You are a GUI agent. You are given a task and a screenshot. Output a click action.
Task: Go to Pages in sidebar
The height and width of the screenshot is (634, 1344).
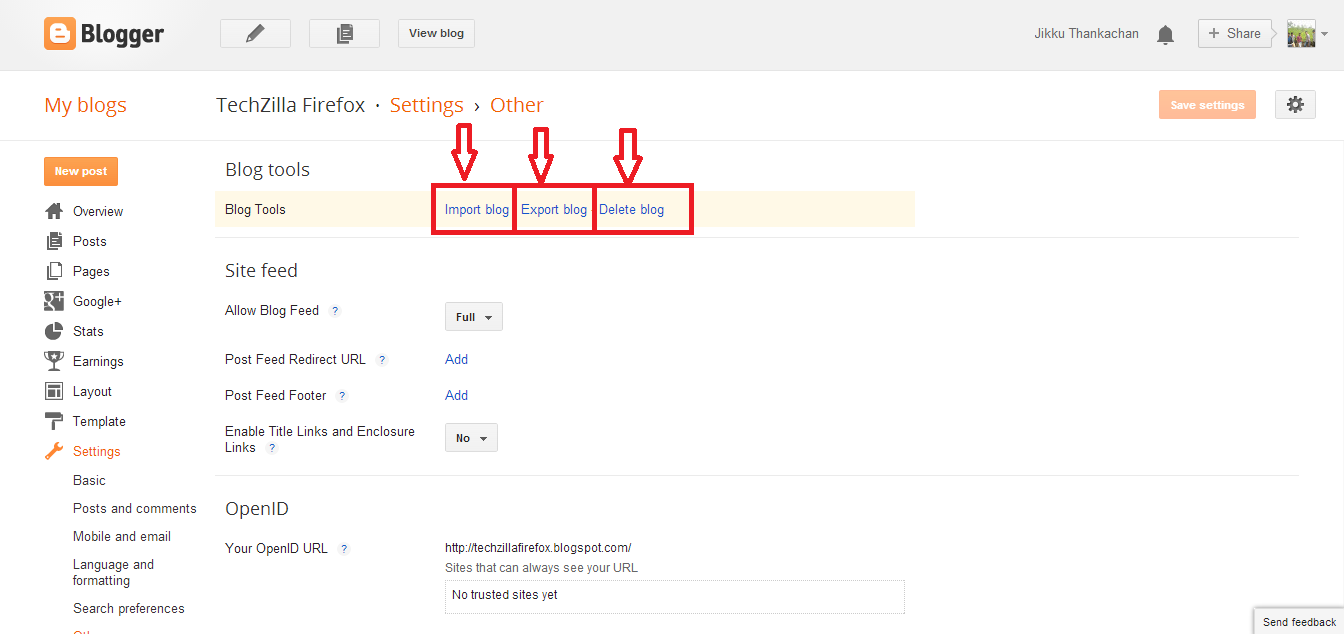coord(91,271)
